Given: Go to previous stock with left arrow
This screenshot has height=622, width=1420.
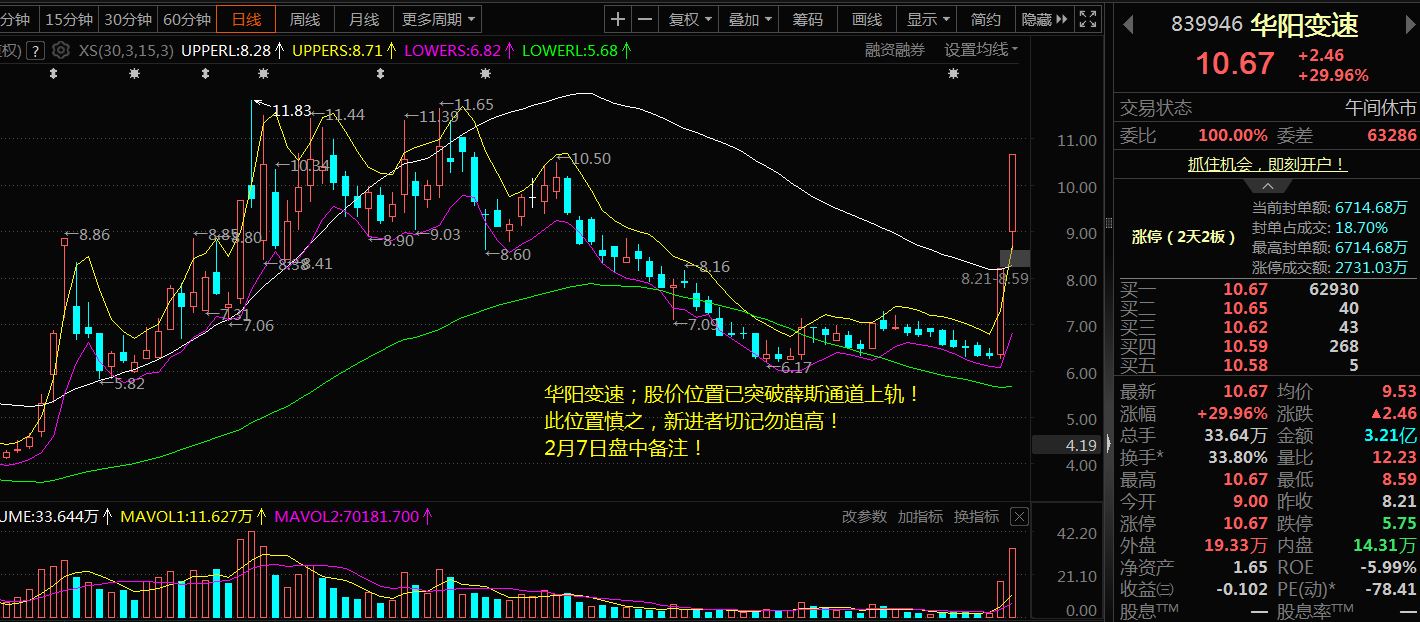Looking at the screenshot, I should click(1128, 24).
